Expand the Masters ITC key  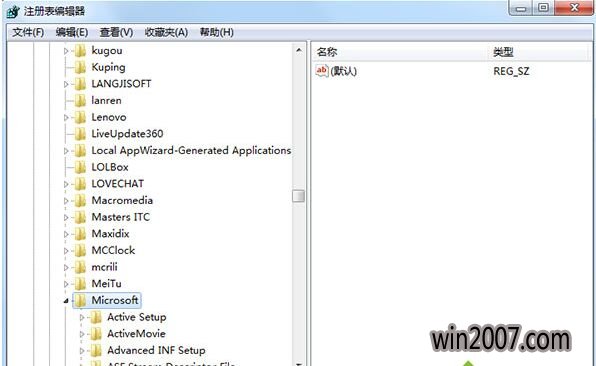point(66,217)
